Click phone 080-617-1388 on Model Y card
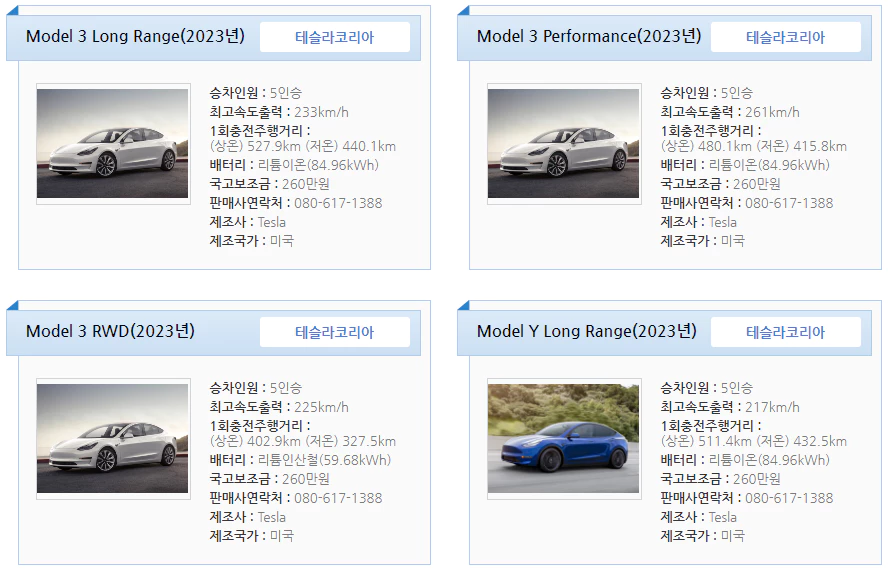Image resolution: width=888 pixels, height=569 pixels. (789, 498)
